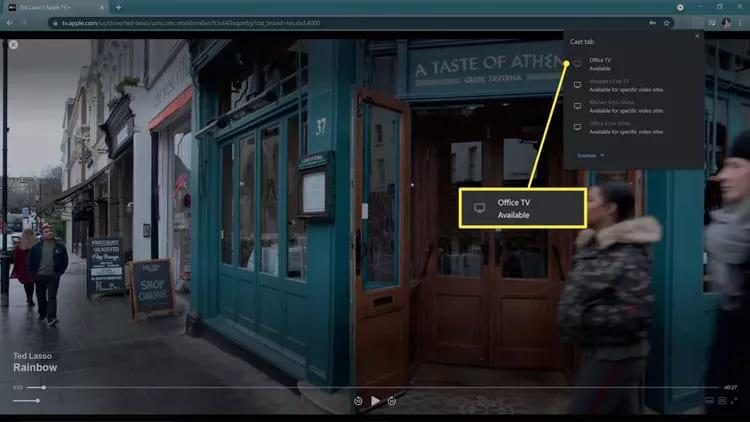
Task: Open a new browser tab
Action: (119, 7)
